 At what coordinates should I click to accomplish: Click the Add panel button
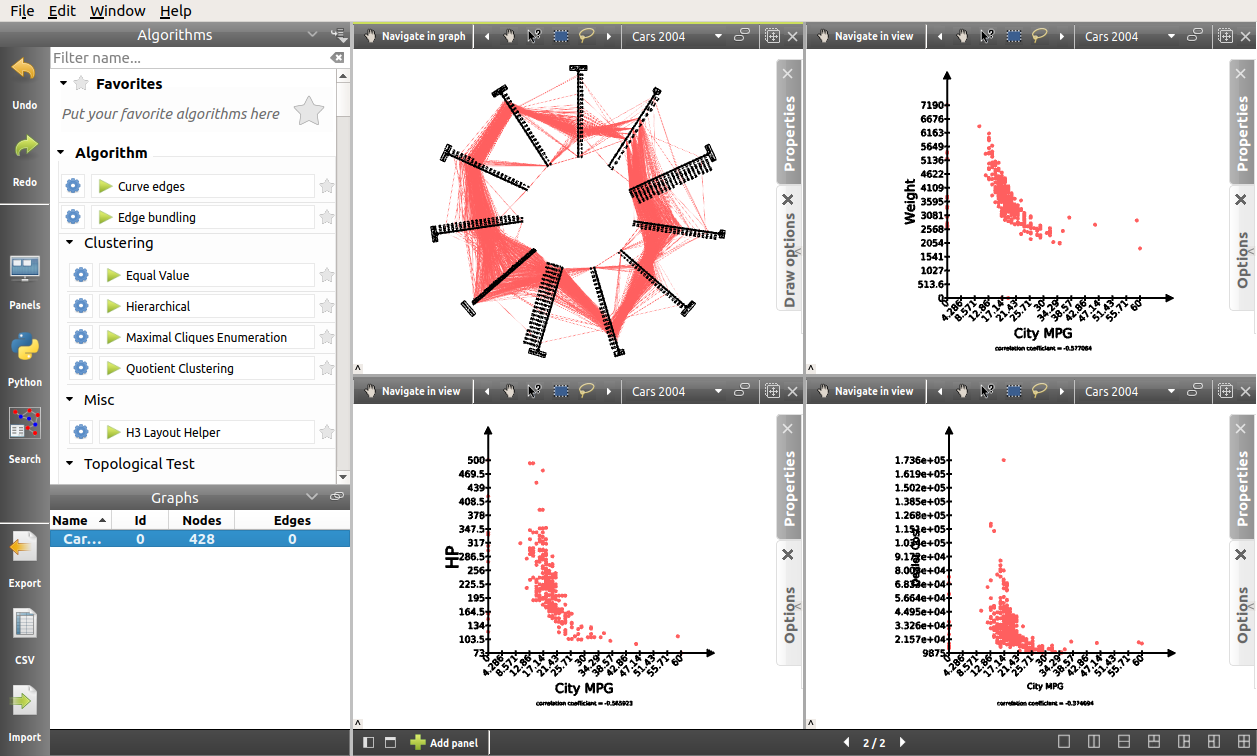pos(444,743)
